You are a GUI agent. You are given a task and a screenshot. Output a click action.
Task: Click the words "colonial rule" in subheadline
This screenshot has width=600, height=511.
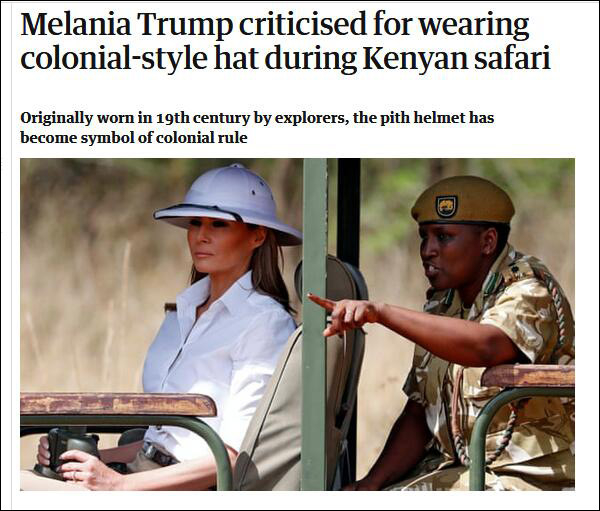pos(202,137)
